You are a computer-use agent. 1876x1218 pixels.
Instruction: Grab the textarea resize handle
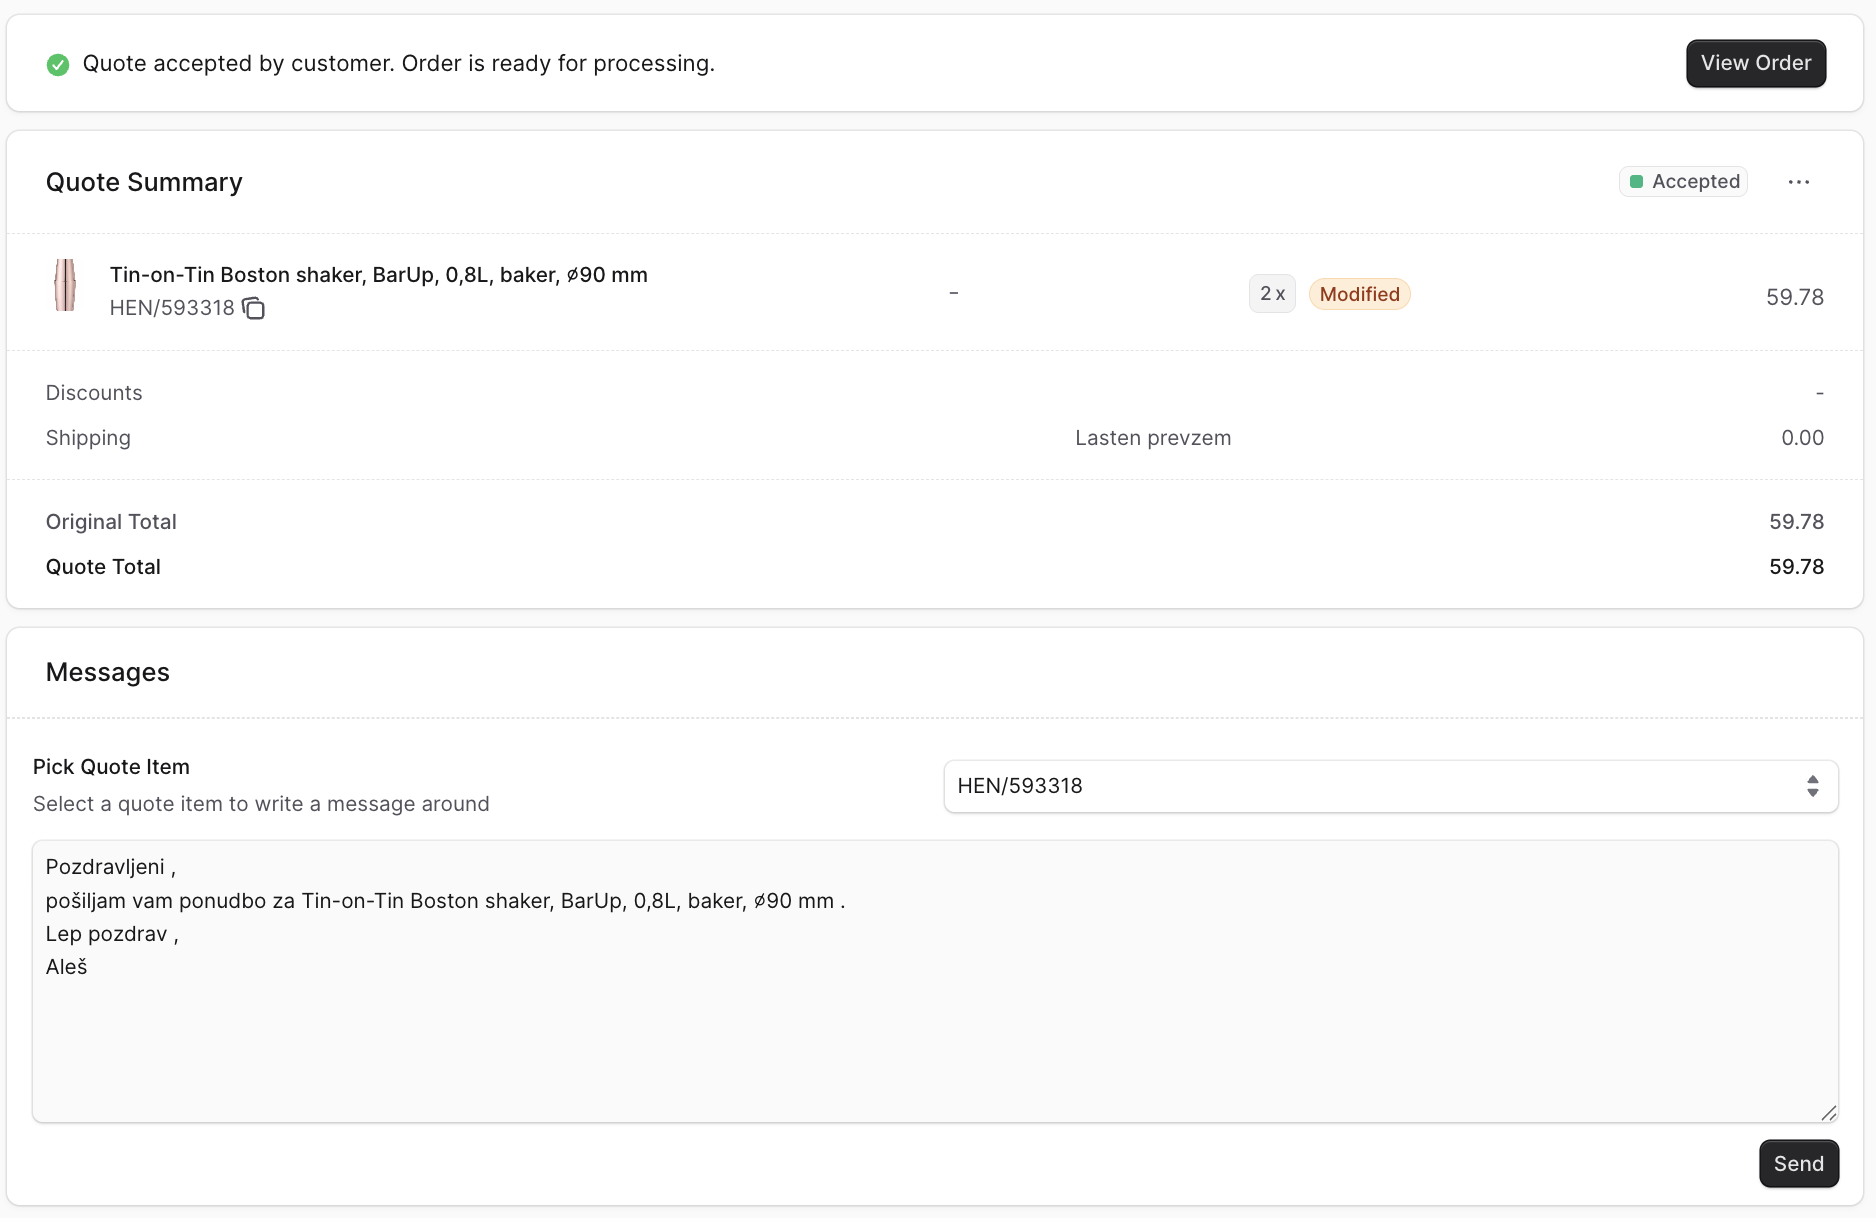(x=1828, y=1113)
